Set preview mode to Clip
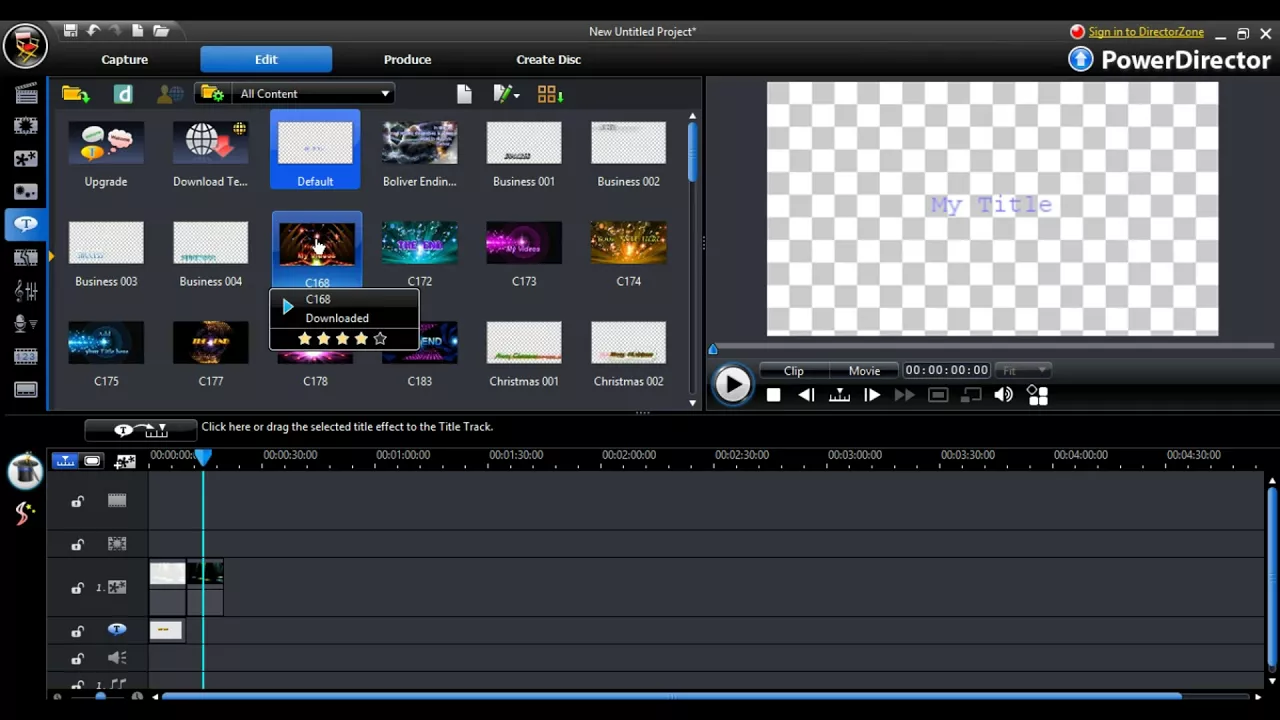The width and height of the screenshot is (1280, 720). tap(793, 371)
